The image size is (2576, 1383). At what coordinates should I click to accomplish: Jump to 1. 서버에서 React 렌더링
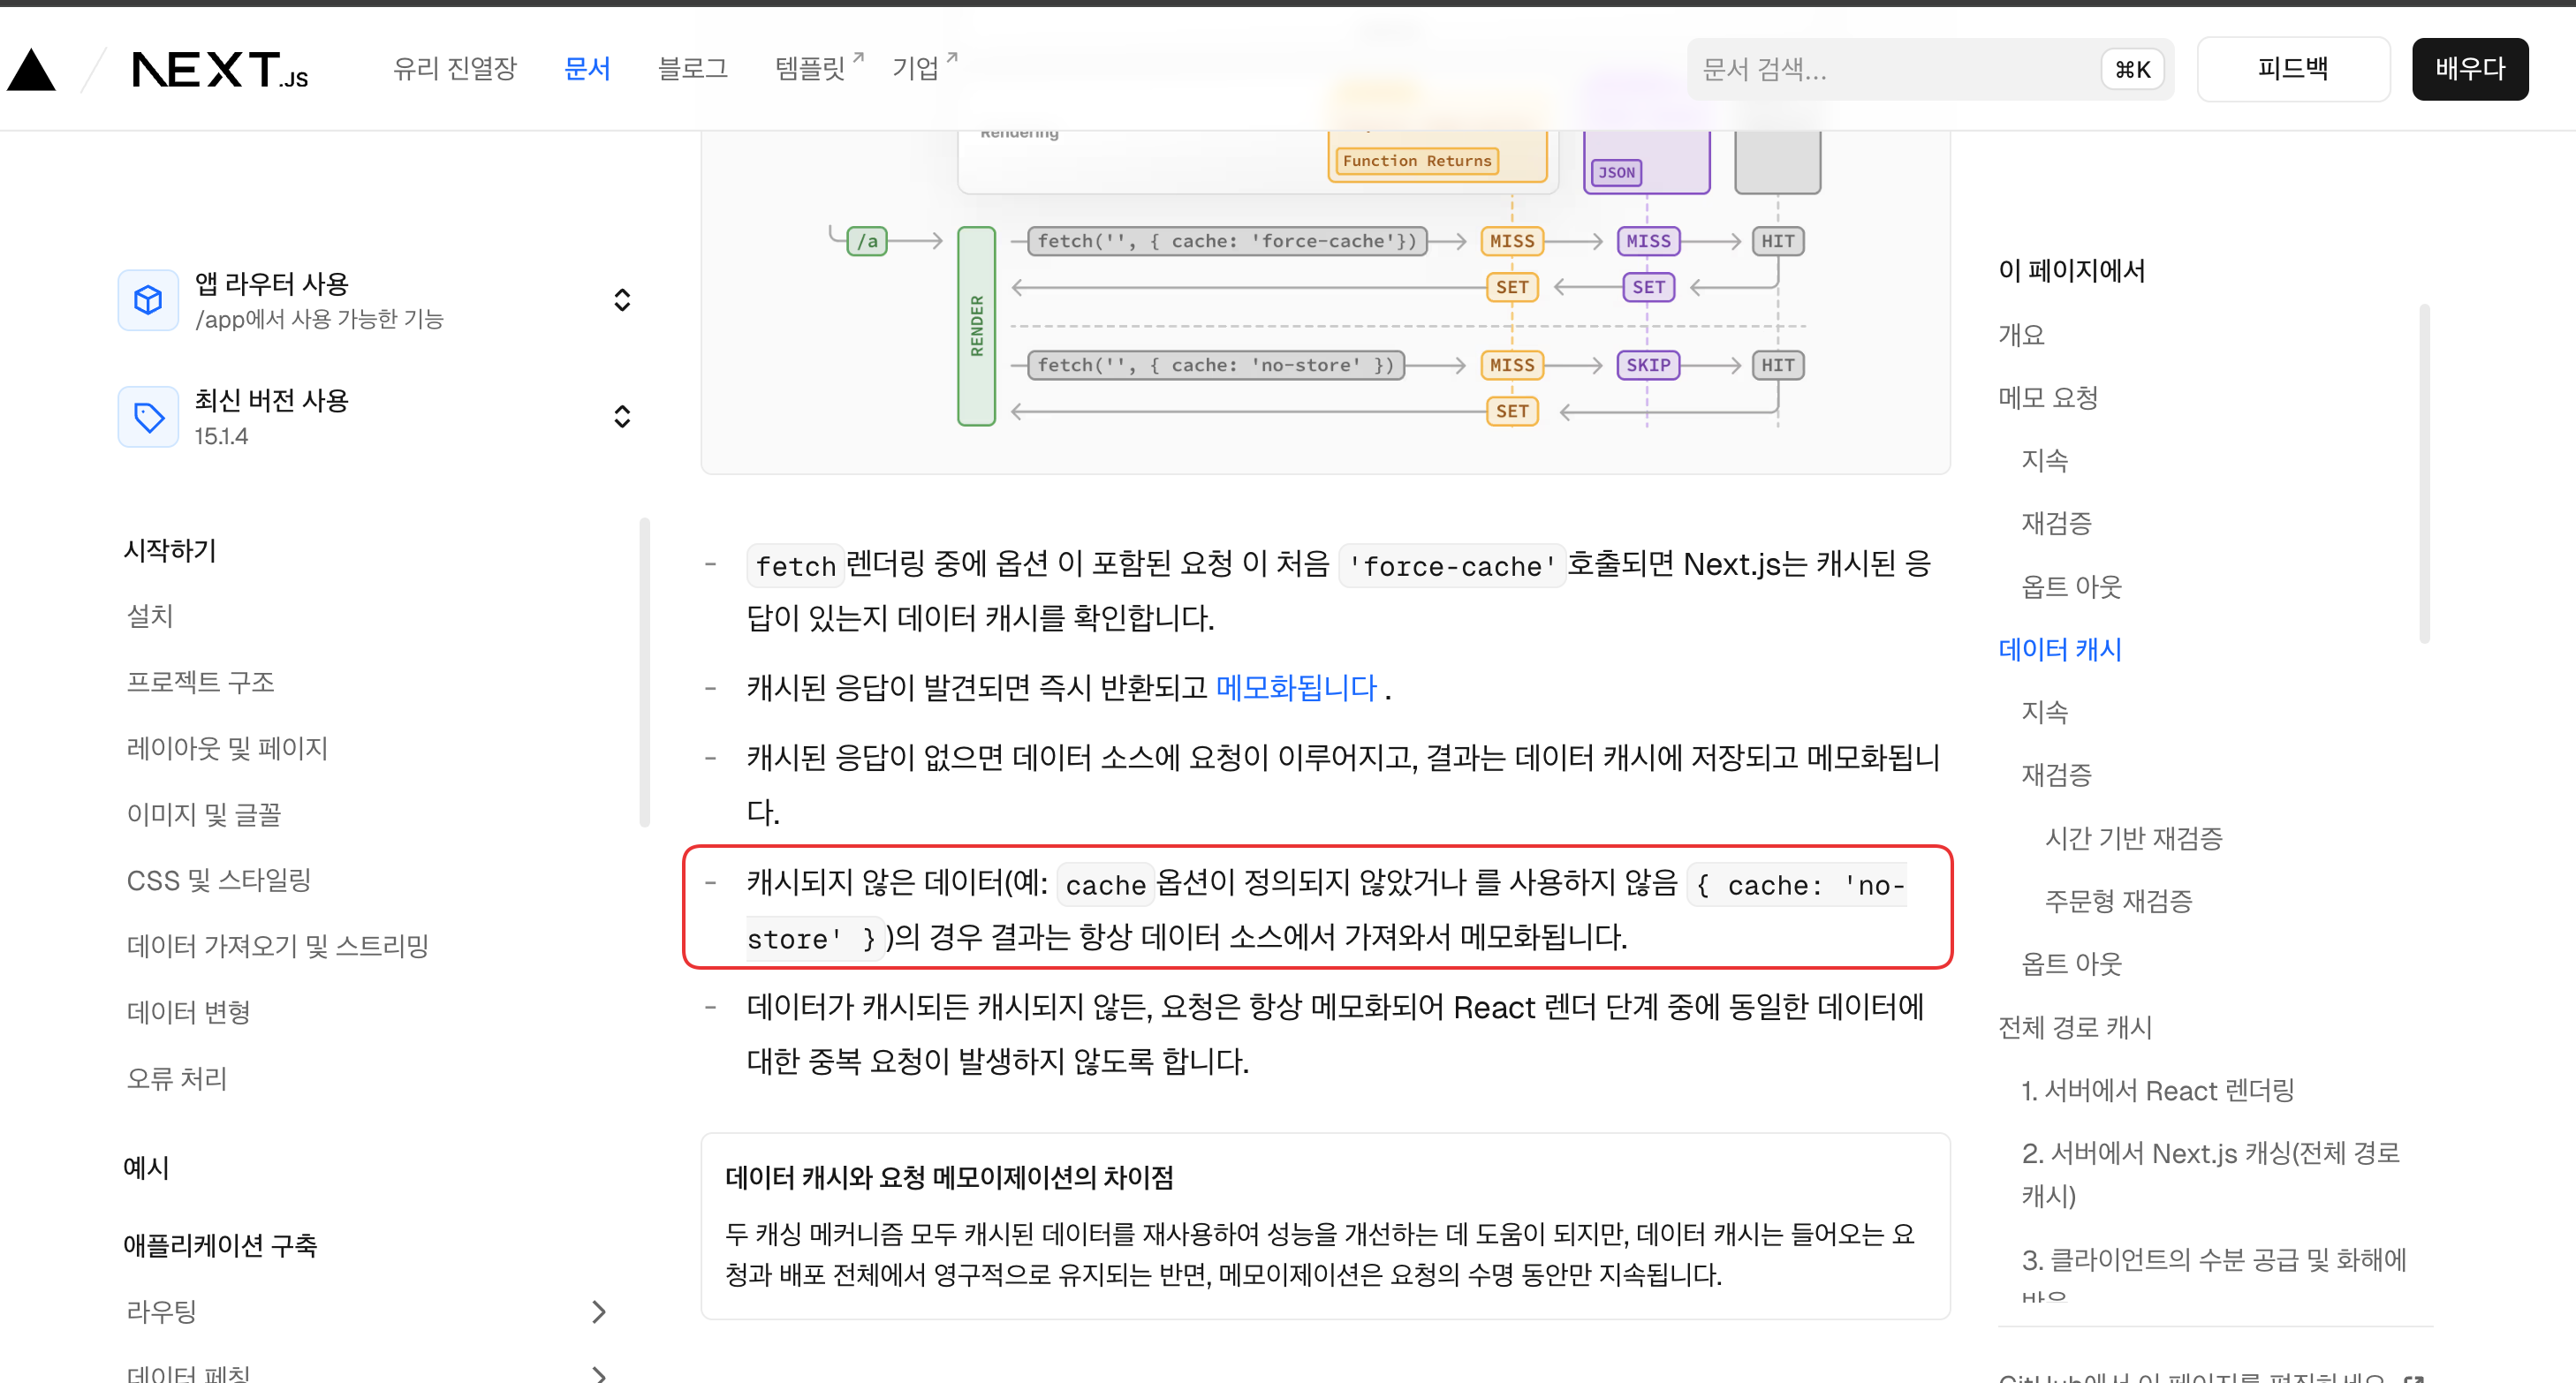point(2158,1090)
